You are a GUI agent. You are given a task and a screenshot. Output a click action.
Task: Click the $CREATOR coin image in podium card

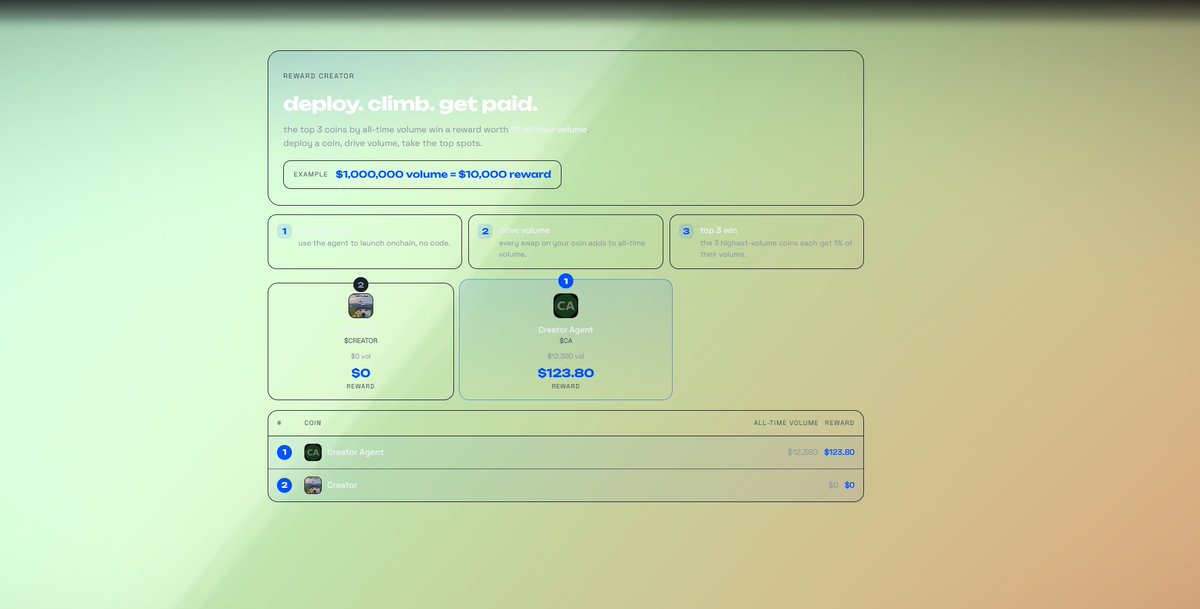coord(361,306)
